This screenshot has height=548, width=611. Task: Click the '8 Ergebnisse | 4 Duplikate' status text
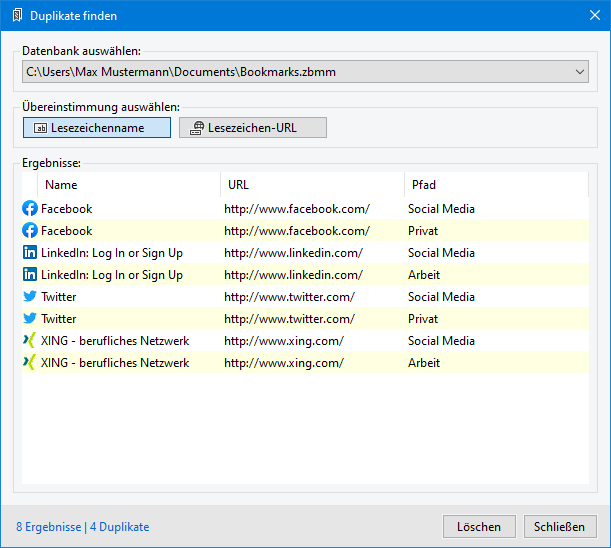[x=83, y=527]
